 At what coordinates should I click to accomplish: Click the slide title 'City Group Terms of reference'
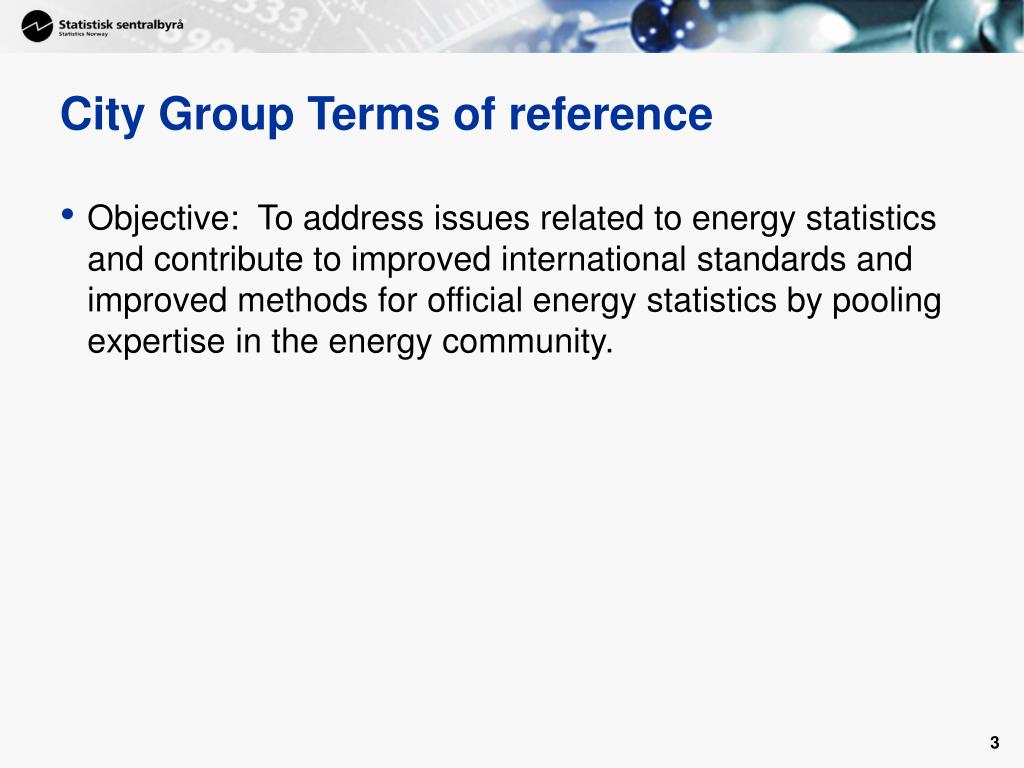click(x=386, y=115)
